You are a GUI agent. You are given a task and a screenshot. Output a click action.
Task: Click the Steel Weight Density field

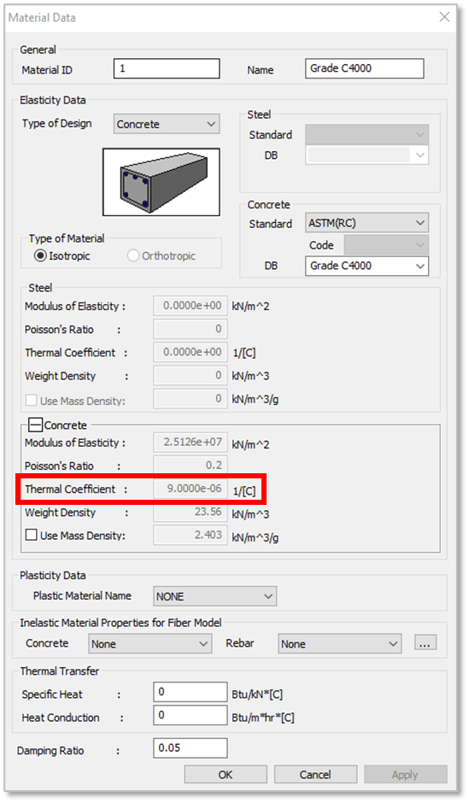click(x=190, y=375)
